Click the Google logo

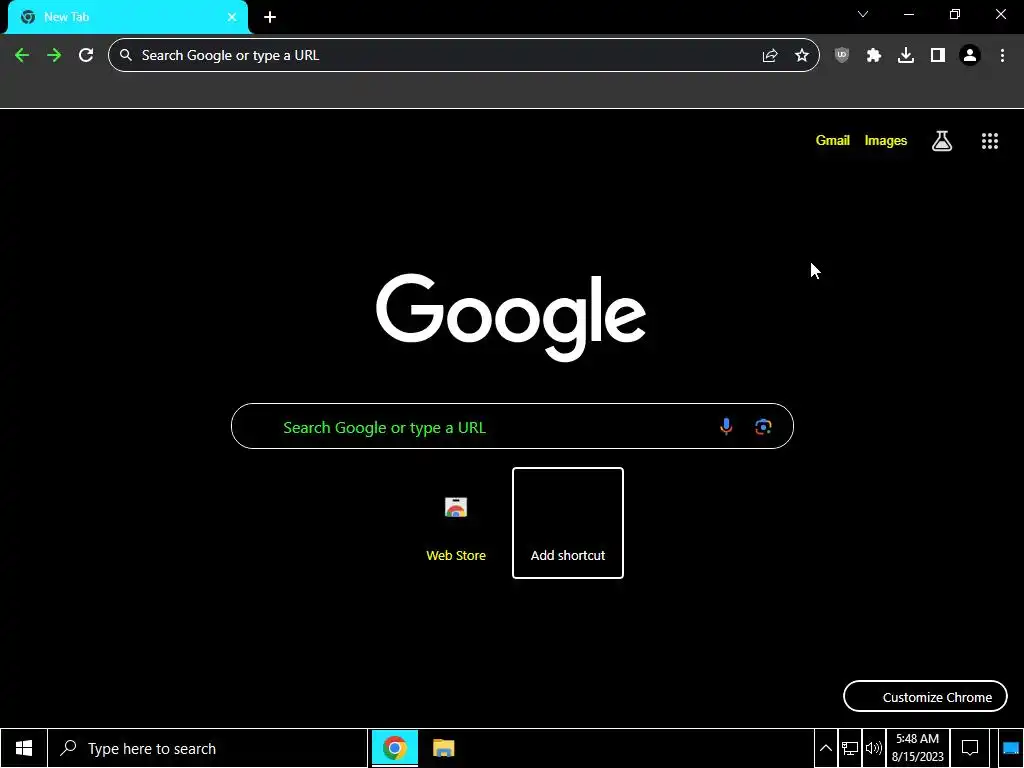click(511, 317)
